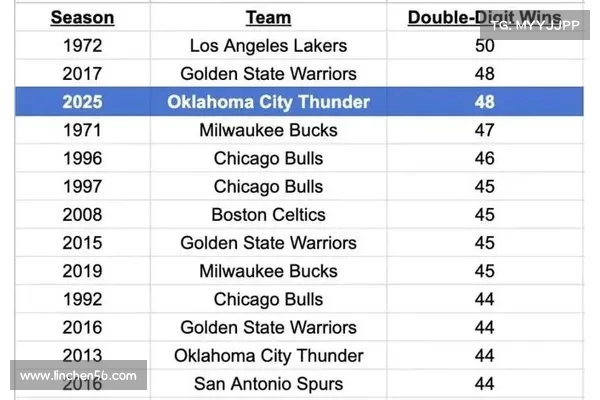Viewport: 600px width, 400px height.
Task: Click the www.linchen56.com watermark link
Action: [78, 376]
